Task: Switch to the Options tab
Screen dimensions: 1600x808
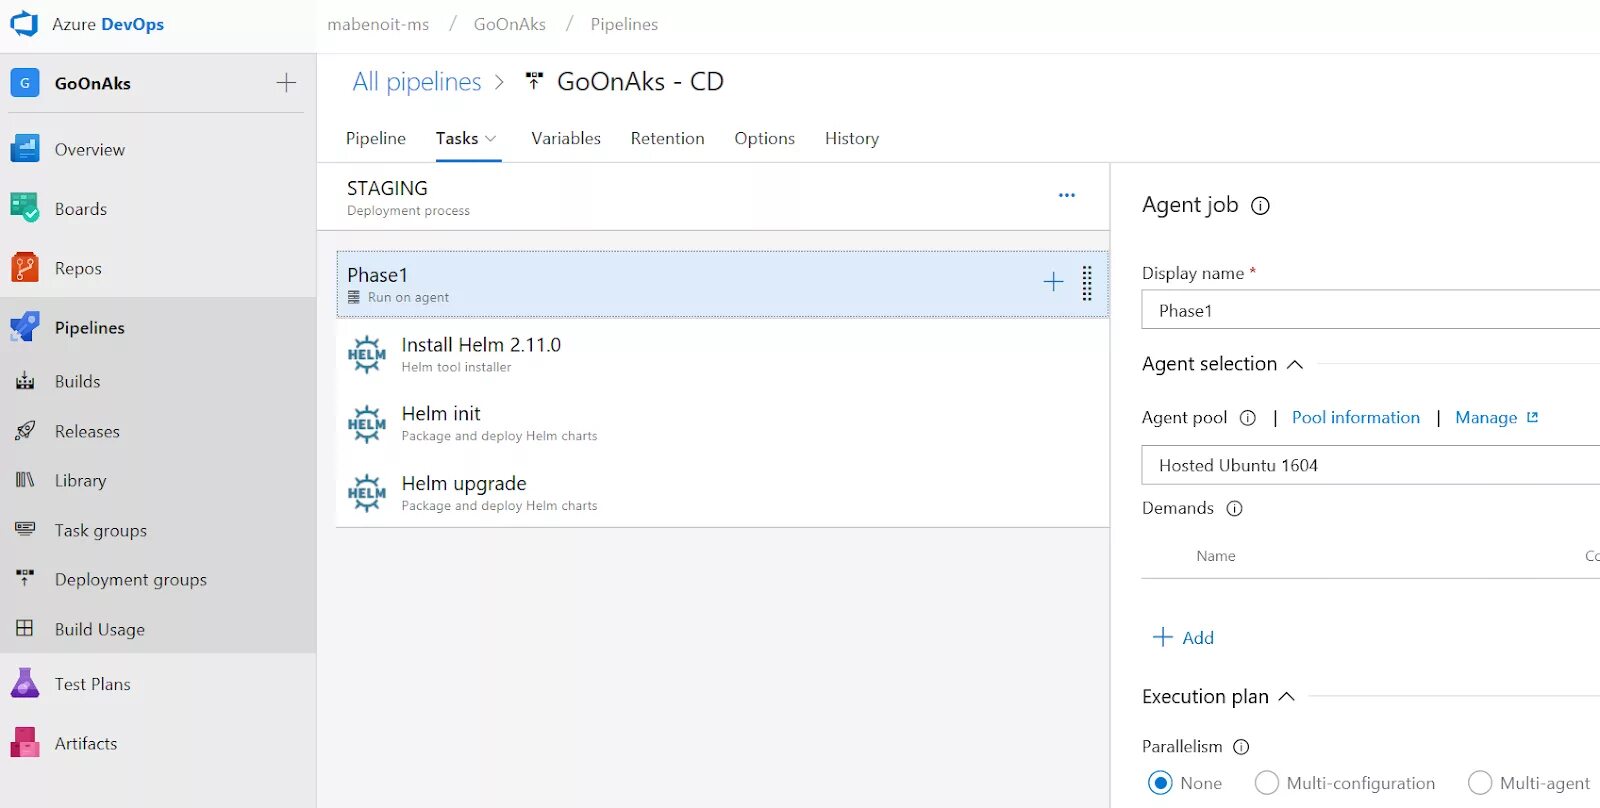Action: coord(764,138)
